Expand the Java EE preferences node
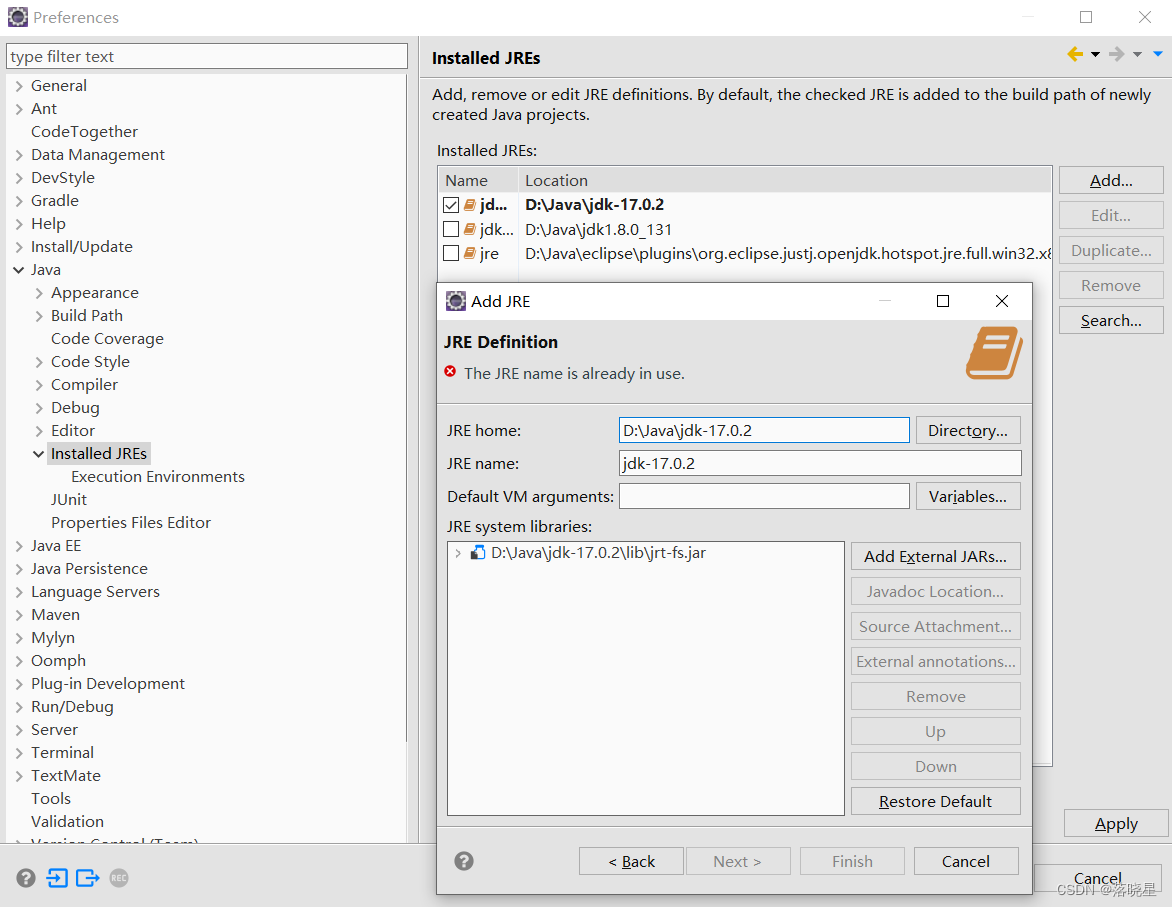1172x907 pixels. click(x=19, y=547)
